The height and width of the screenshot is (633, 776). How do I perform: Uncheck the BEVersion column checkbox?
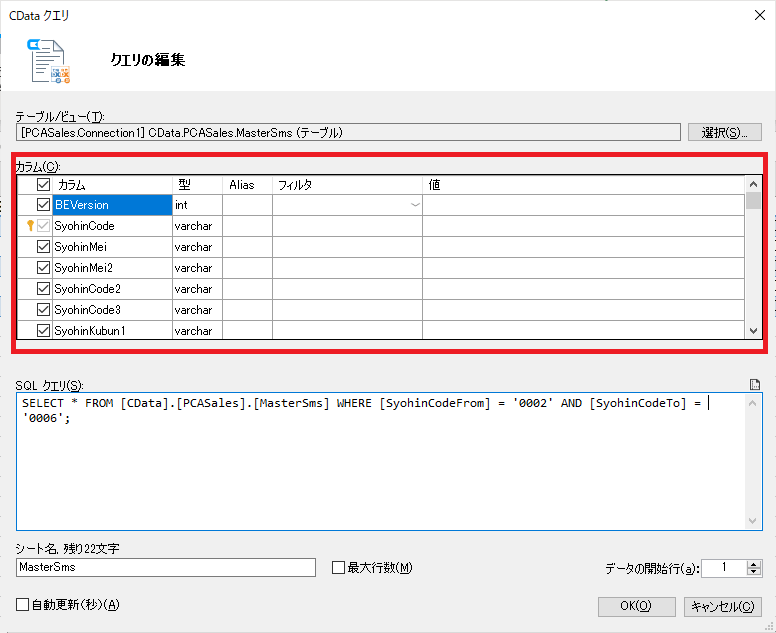pyautogui.click(x=43, y=204)
